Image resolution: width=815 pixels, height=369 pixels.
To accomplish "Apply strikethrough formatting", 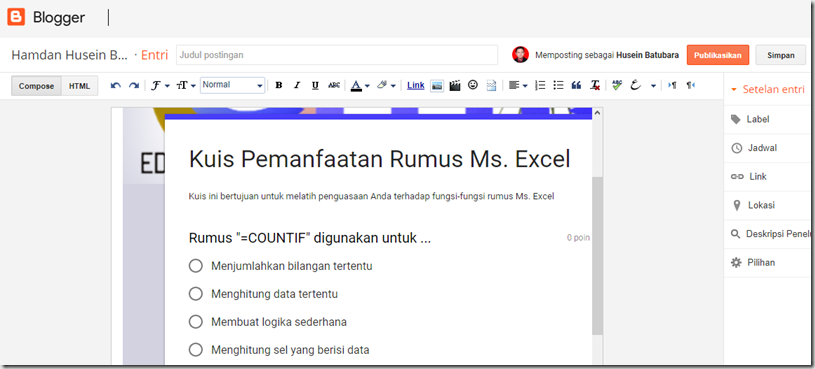I will coord(334,86).
